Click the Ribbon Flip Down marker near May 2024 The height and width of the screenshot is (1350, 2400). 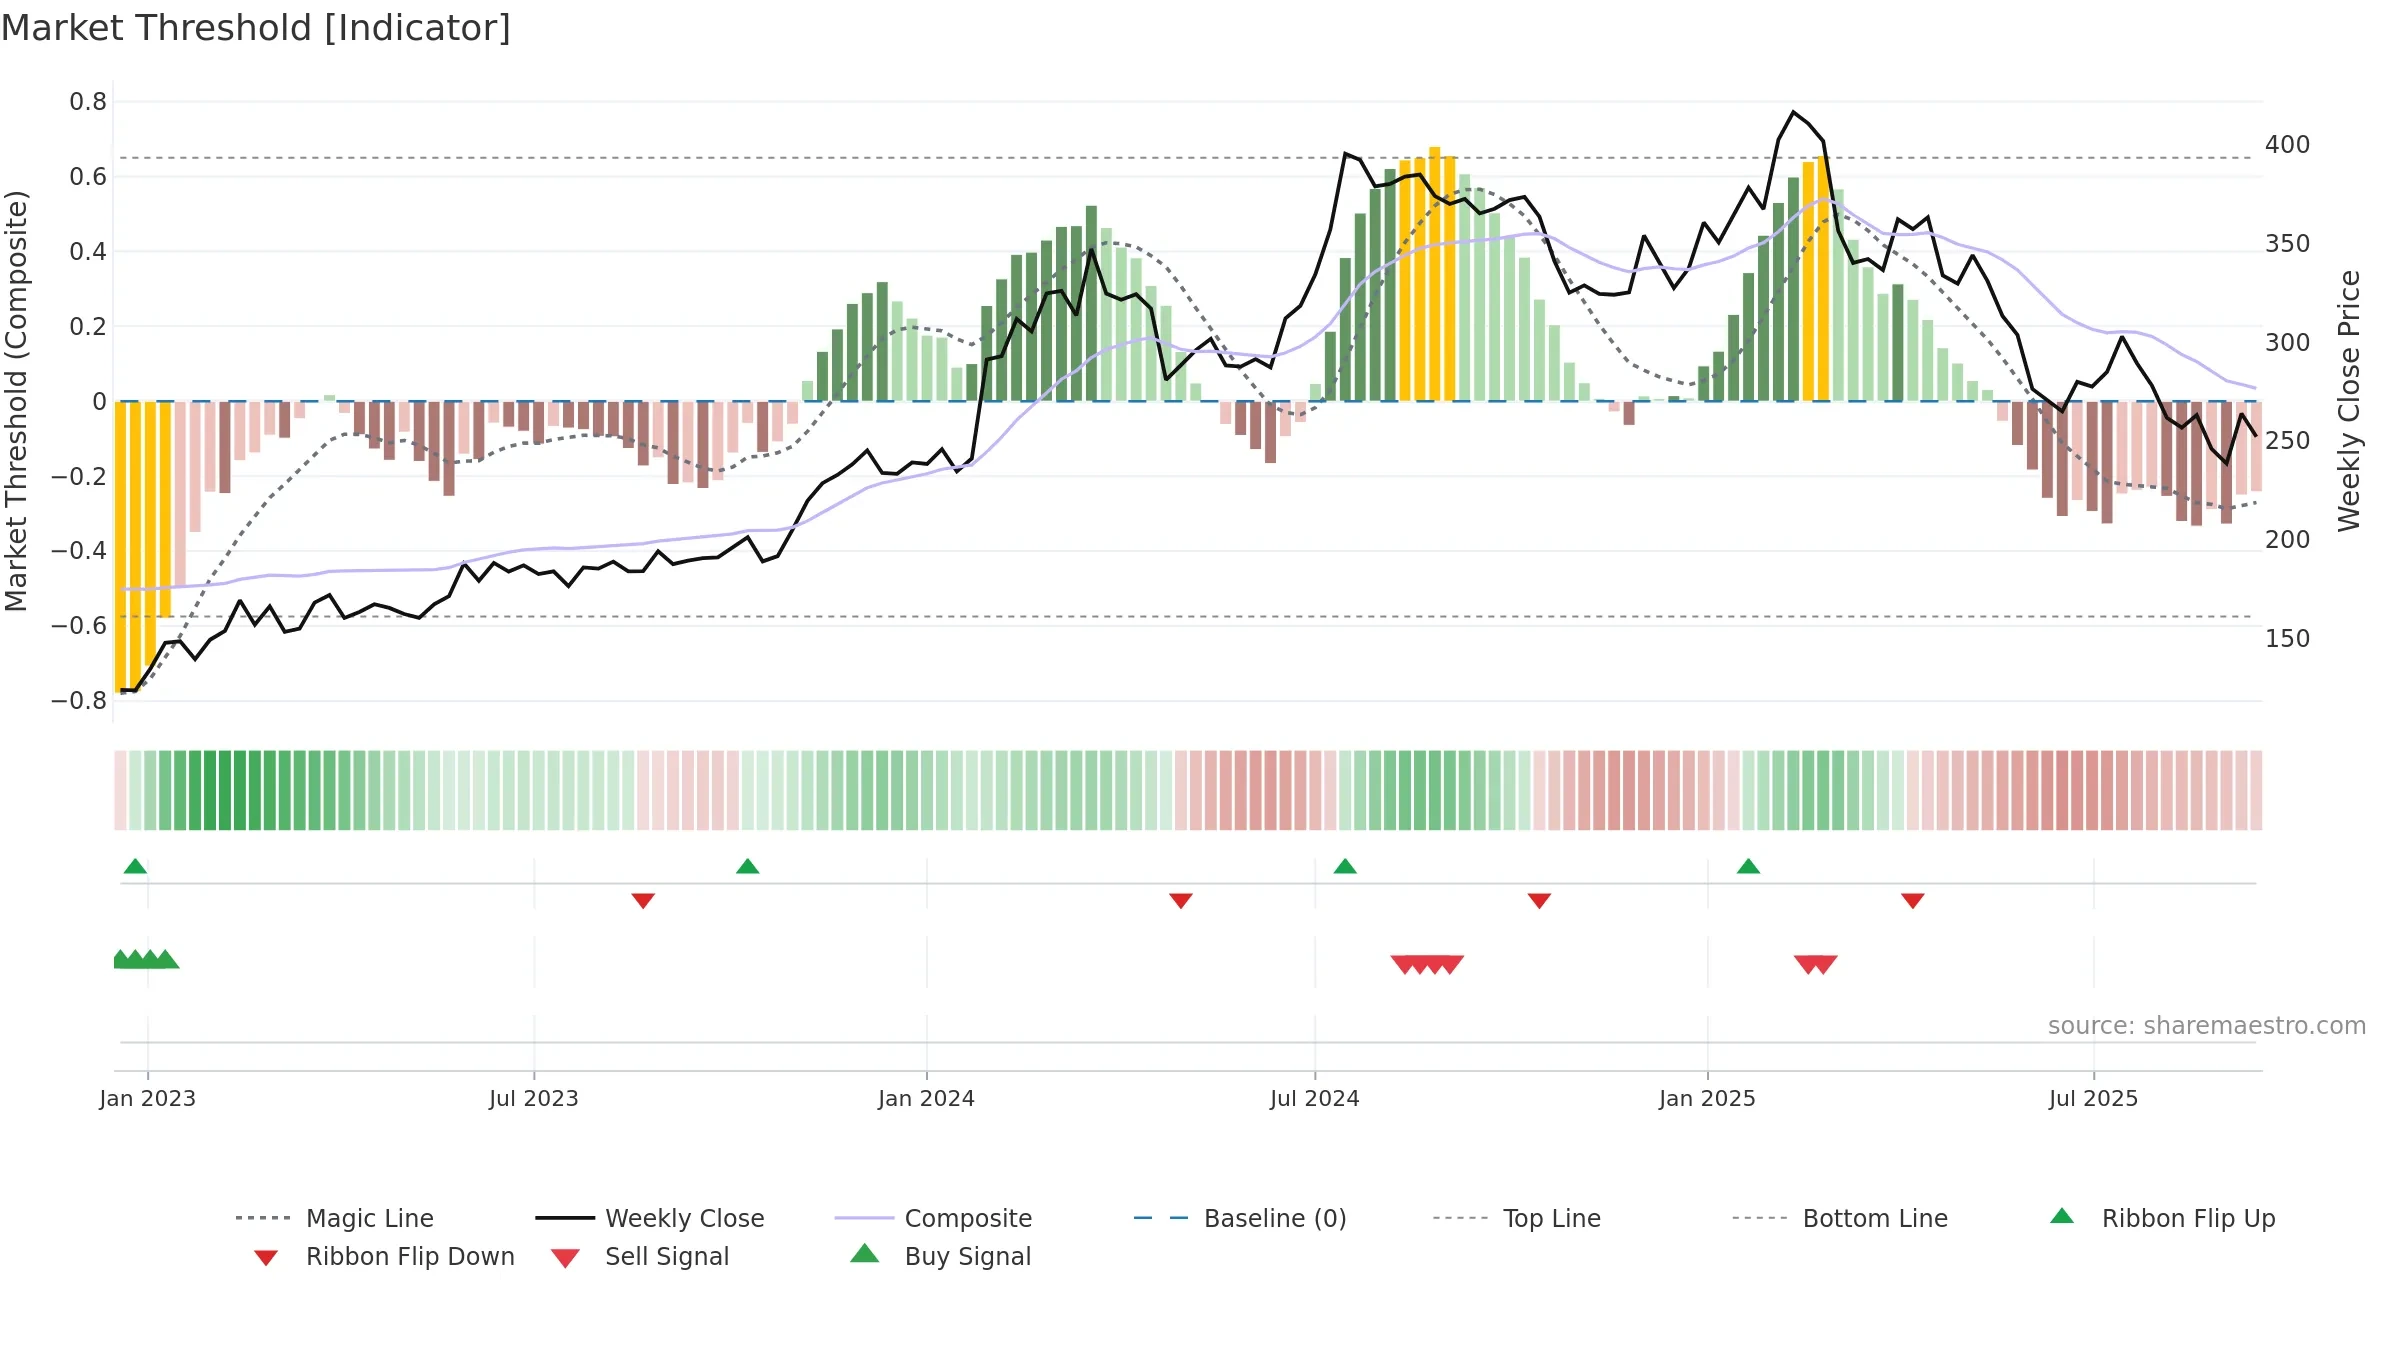(1181, 901)
